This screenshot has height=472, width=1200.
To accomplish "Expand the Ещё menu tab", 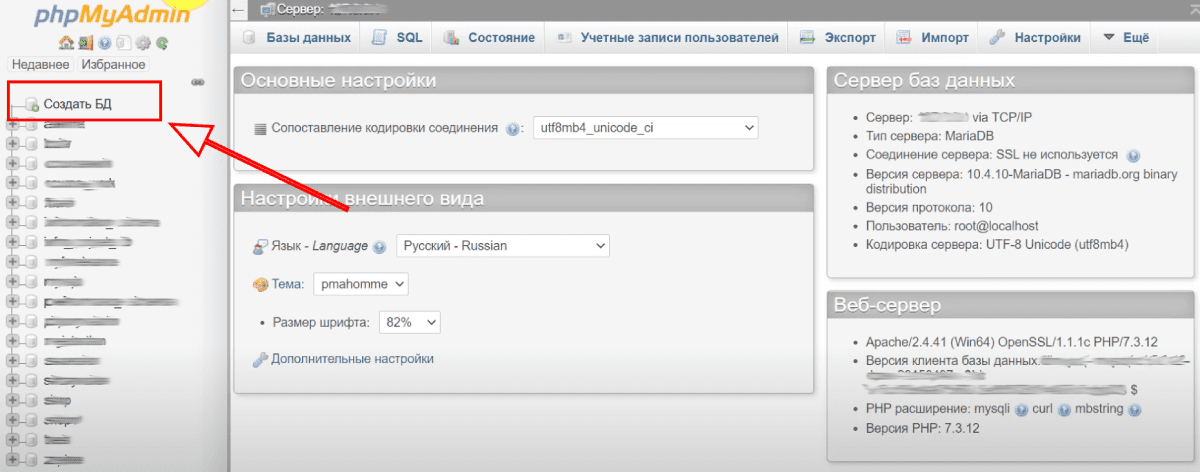I will coord(1125,37).
